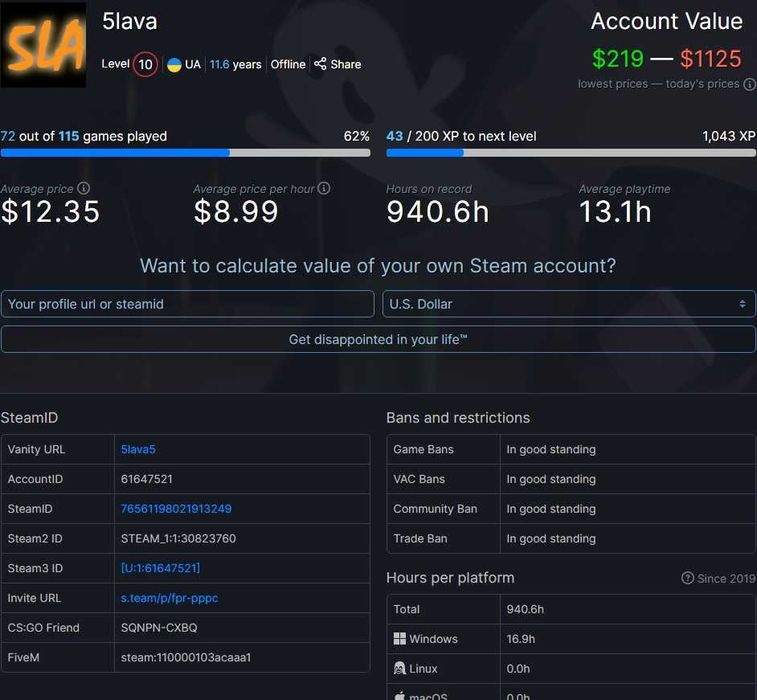Click the $1125 today's price value
Image resolution: width=757 pixels, height=700 pixels.
tap(711, 59)
